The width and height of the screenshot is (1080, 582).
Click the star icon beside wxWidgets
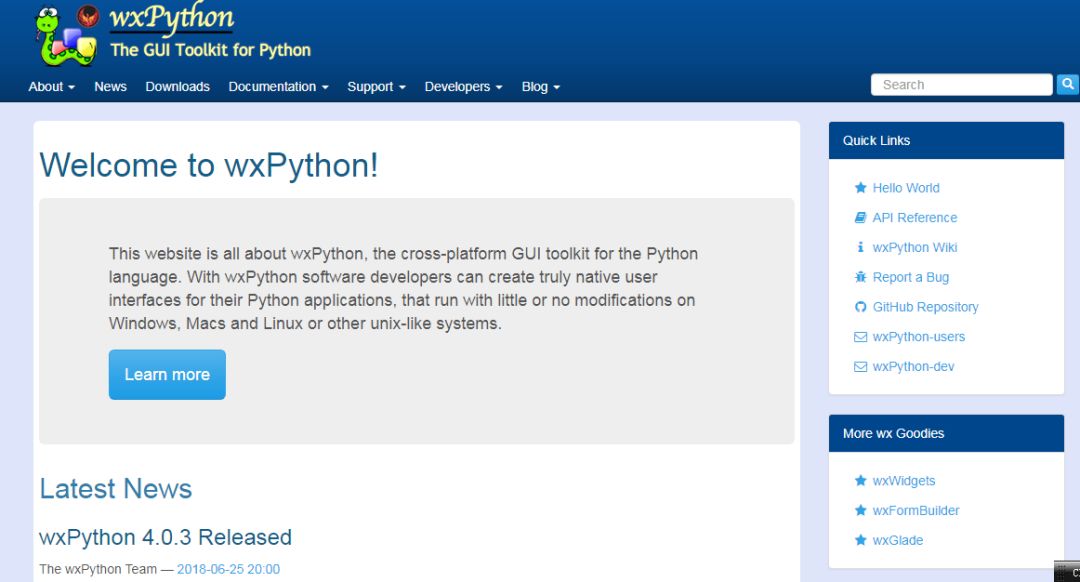(860, 481)
